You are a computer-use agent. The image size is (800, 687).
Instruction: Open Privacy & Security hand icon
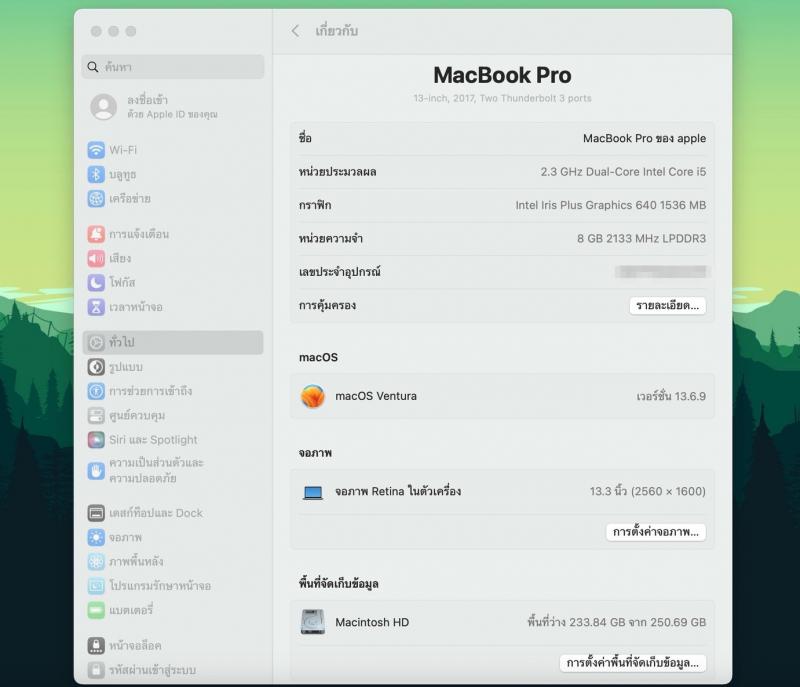96,471
